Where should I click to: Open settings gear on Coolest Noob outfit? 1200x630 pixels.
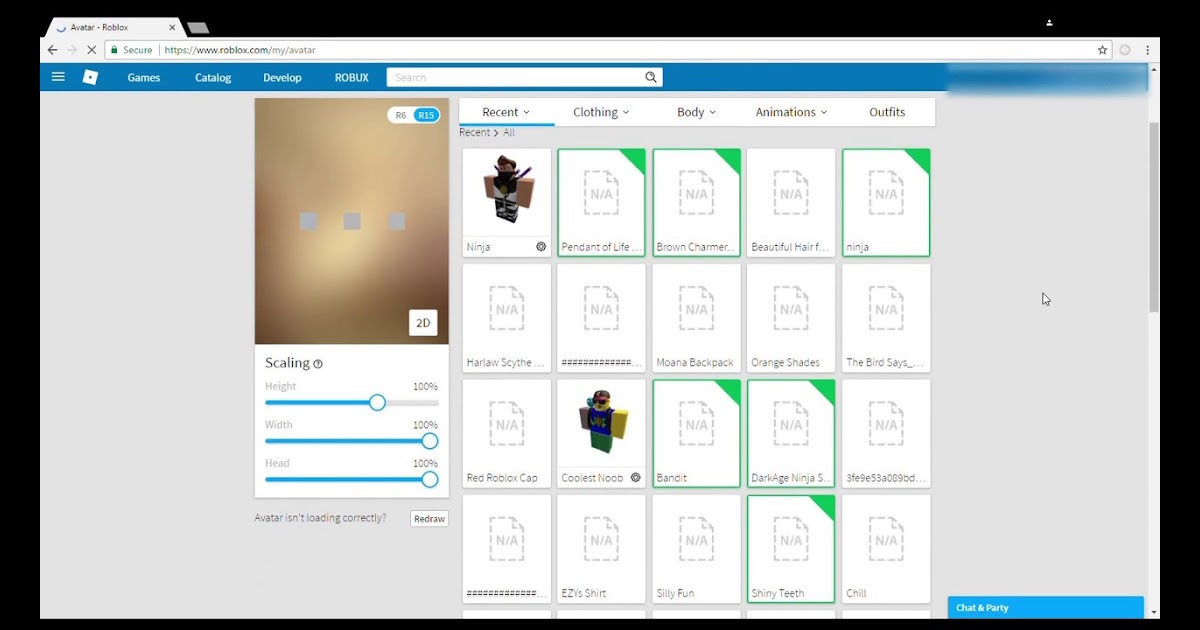click(x=635, y=478)
